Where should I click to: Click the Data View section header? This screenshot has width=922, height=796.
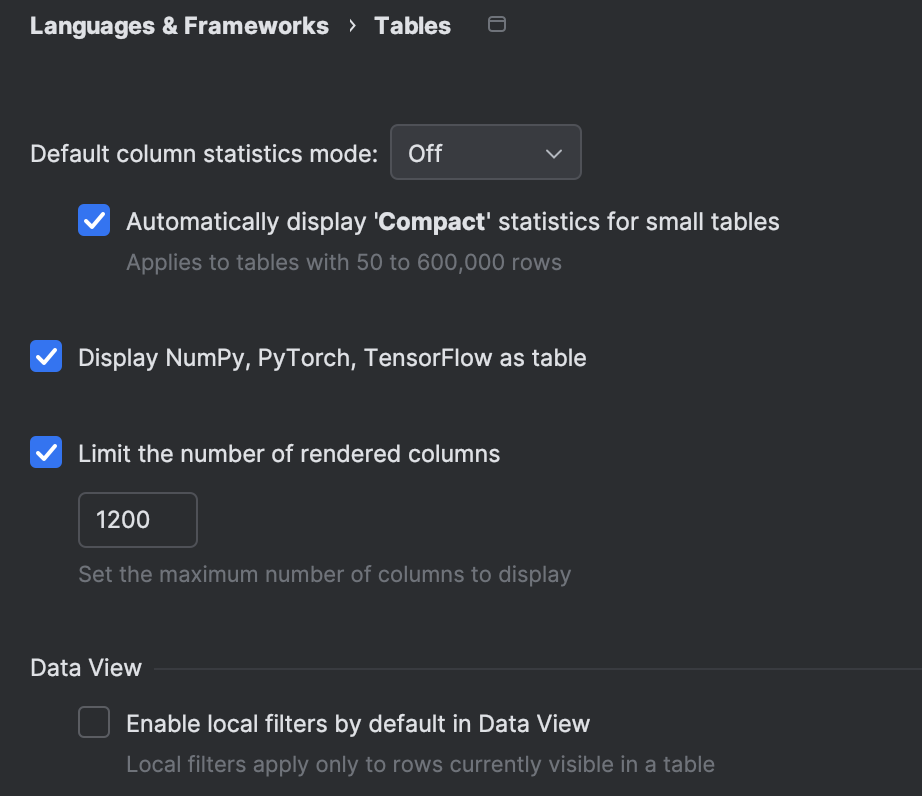tap(85, 667)
